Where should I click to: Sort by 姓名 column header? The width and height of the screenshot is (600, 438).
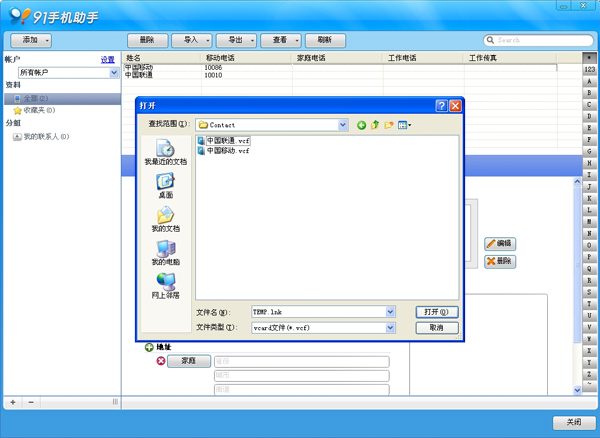point(162,58)
